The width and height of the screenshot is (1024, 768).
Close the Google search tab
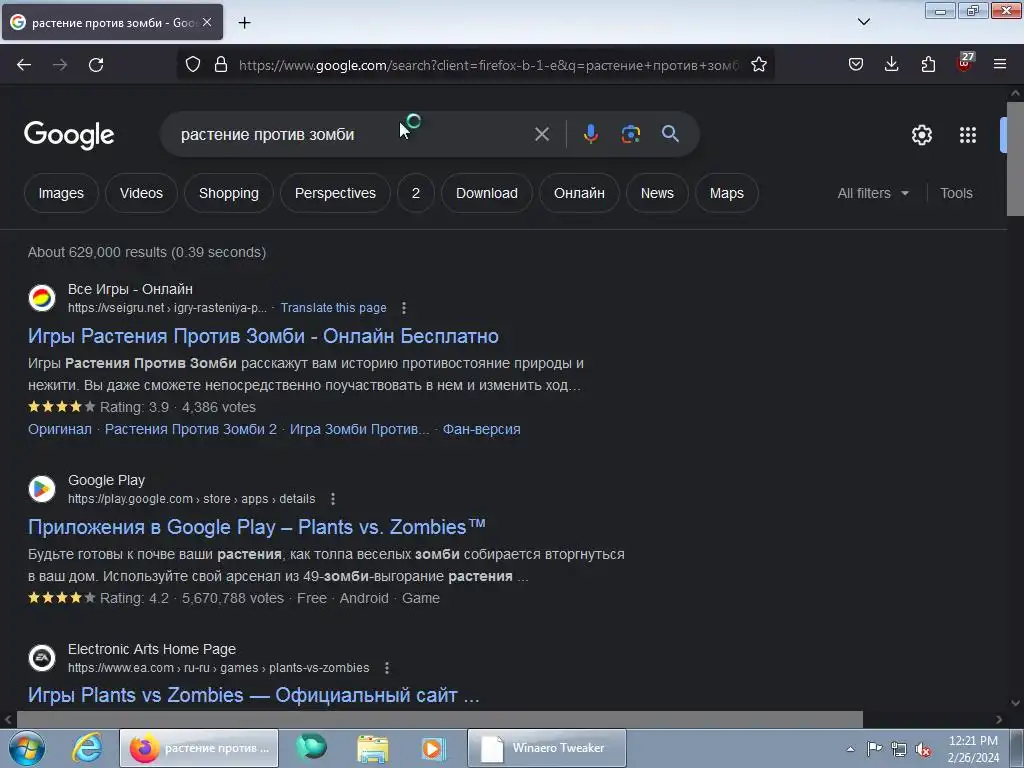[x=207, y=22]
